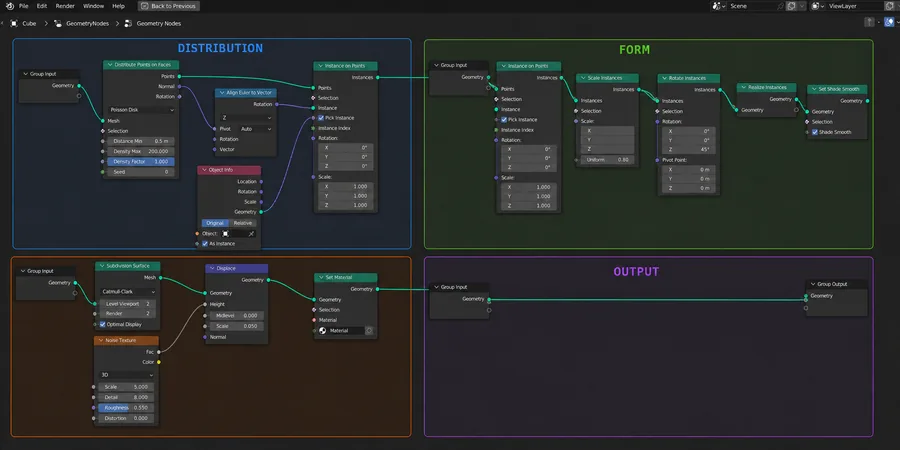
Task: Collapse the Object Info node
Action: [x=204, y=170]
